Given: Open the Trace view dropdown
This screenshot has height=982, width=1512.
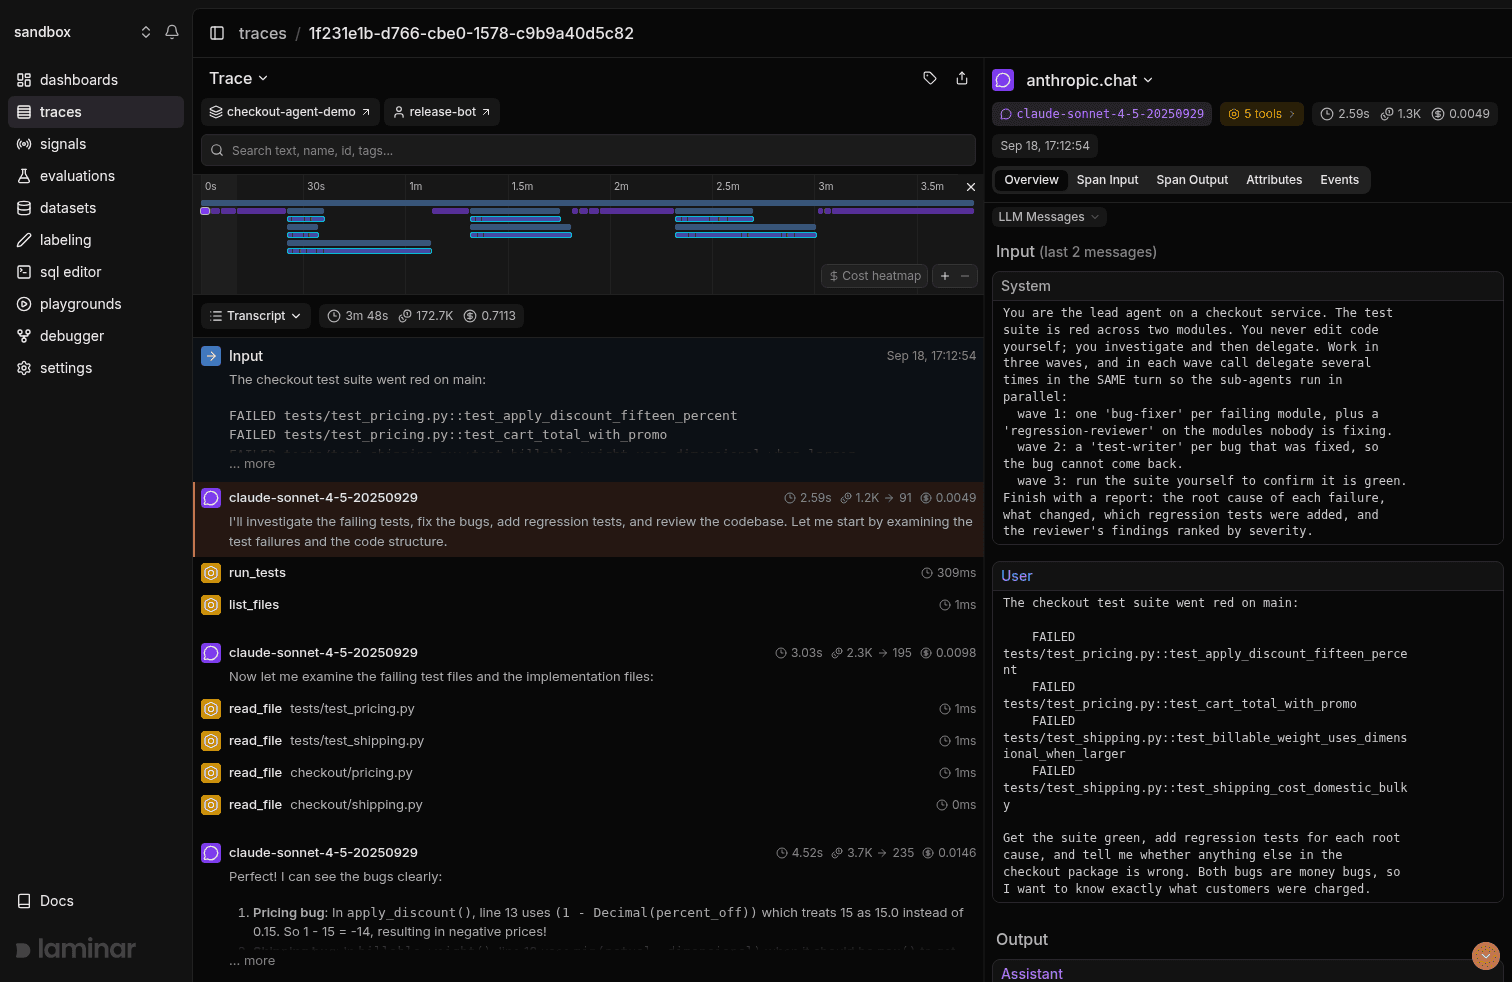Looking at the screenshot, I should coord(238,78).
